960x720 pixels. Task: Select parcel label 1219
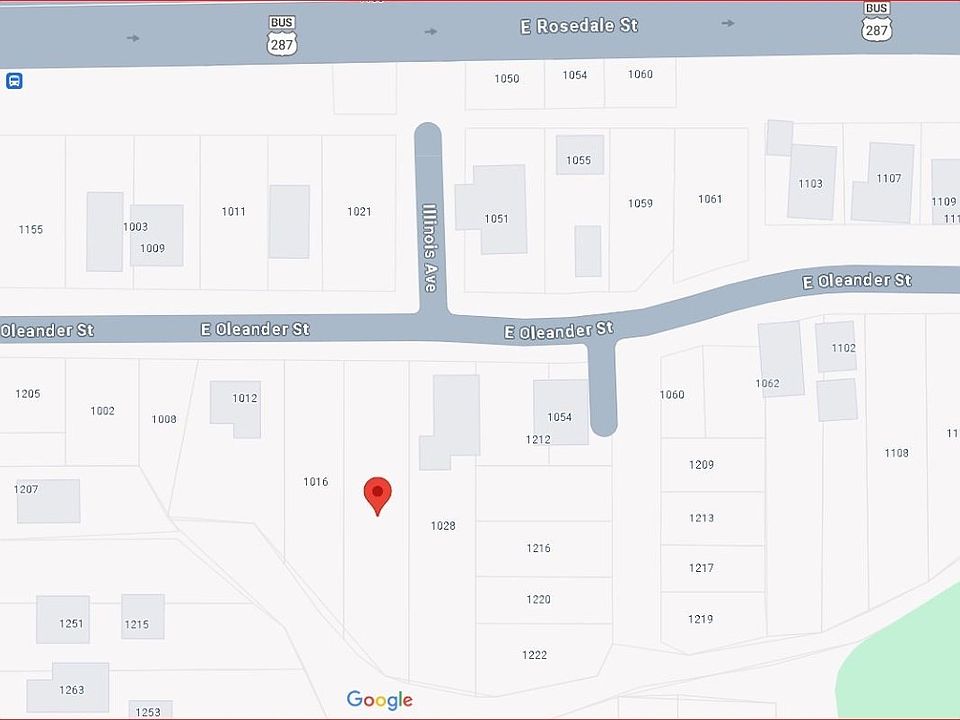pyautogui.click(x=700, y=619)
